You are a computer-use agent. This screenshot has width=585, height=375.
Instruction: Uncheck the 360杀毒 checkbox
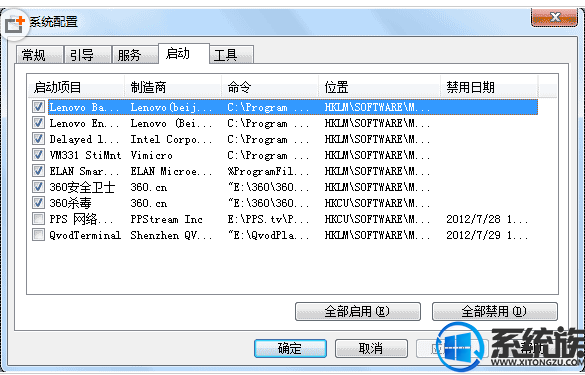(38, 203)
